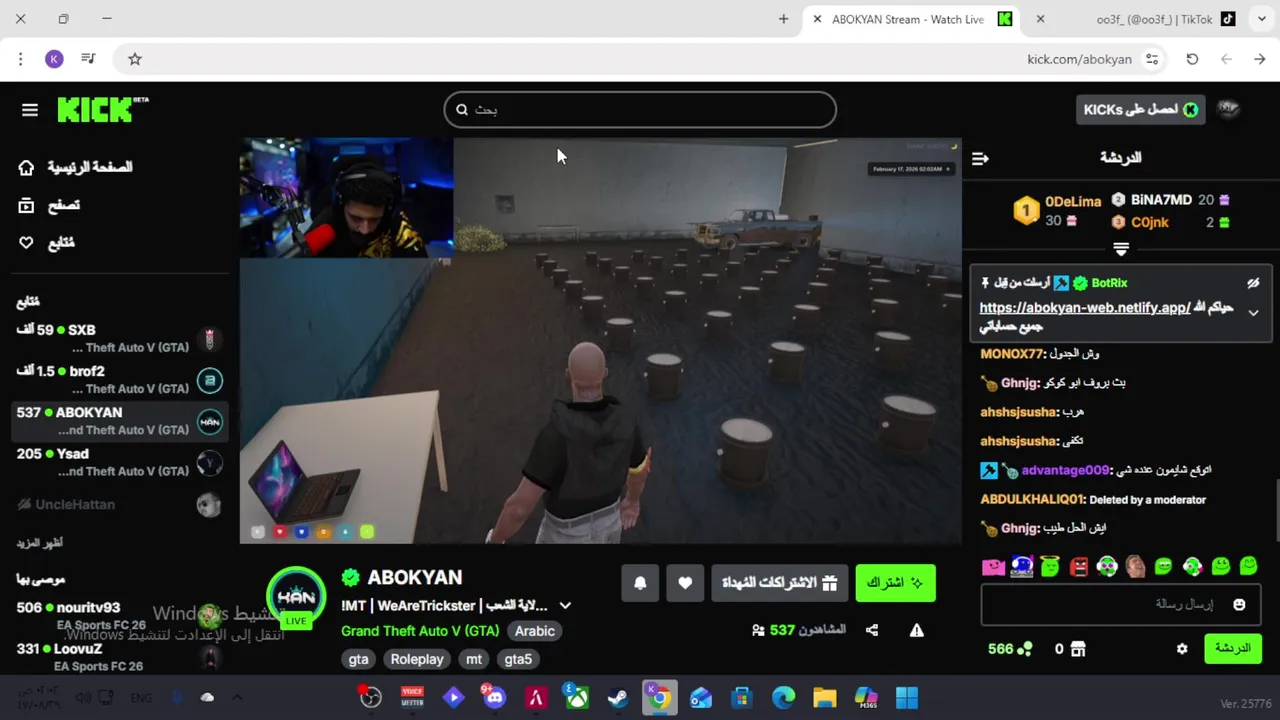Reload the page in browser toolbar
Image resolution: width=1280 pixels, height=720 pixels.
point(1192,59)
